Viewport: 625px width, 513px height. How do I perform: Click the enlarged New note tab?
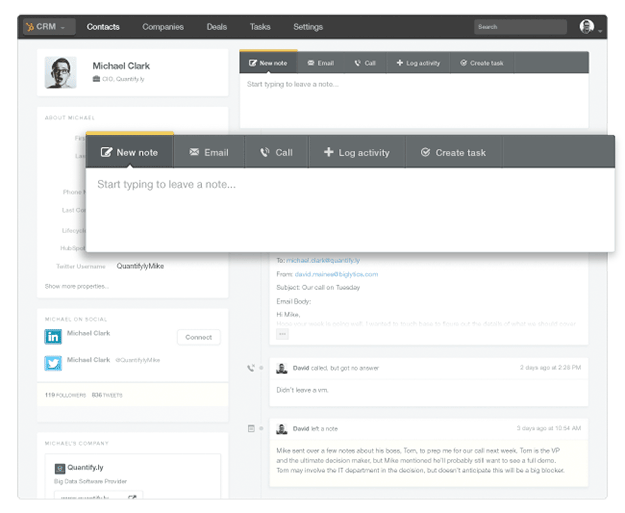click(130, 152)
